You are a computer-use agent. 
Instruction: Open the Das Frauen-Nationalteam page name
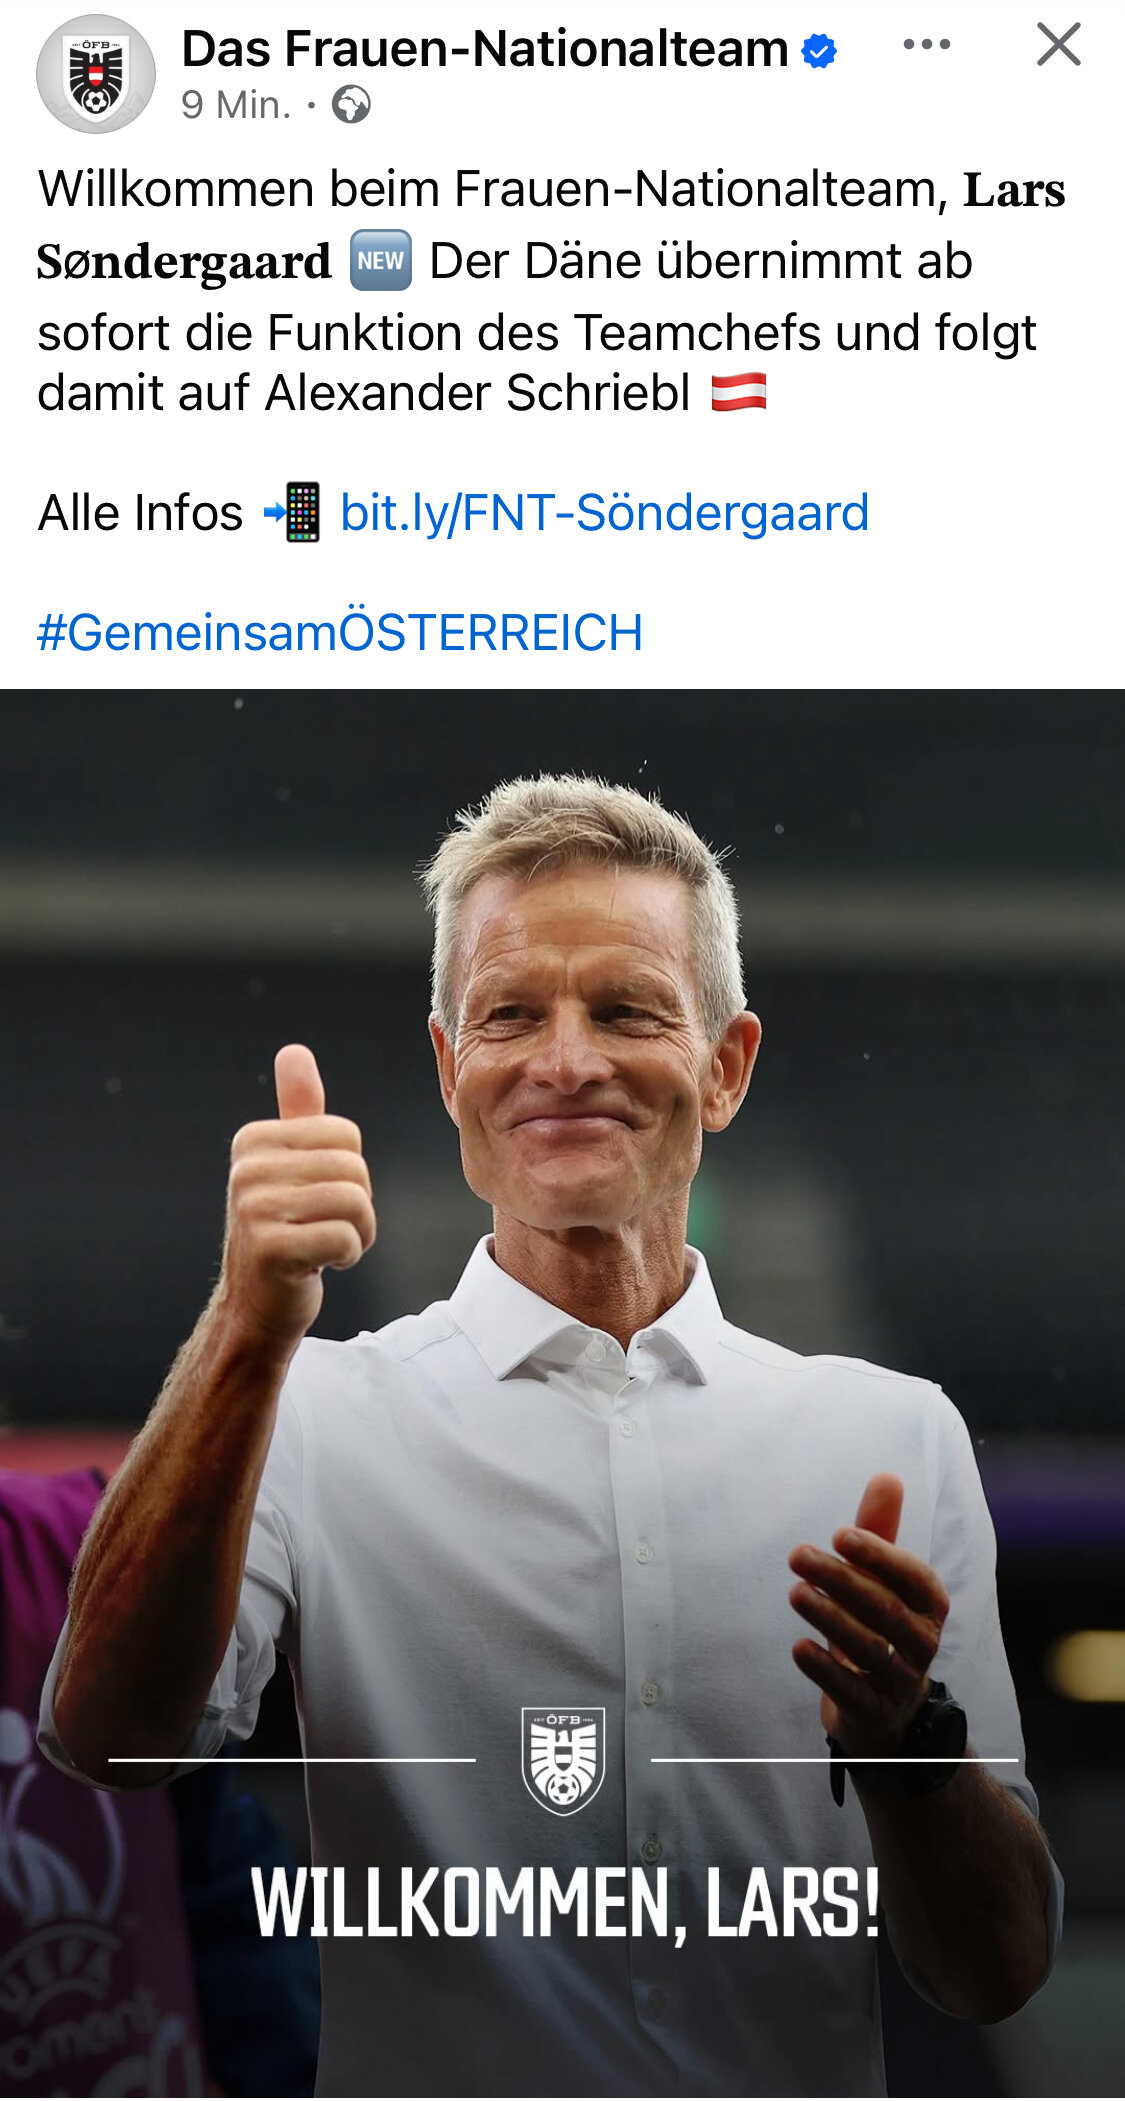tap(485, 49)
